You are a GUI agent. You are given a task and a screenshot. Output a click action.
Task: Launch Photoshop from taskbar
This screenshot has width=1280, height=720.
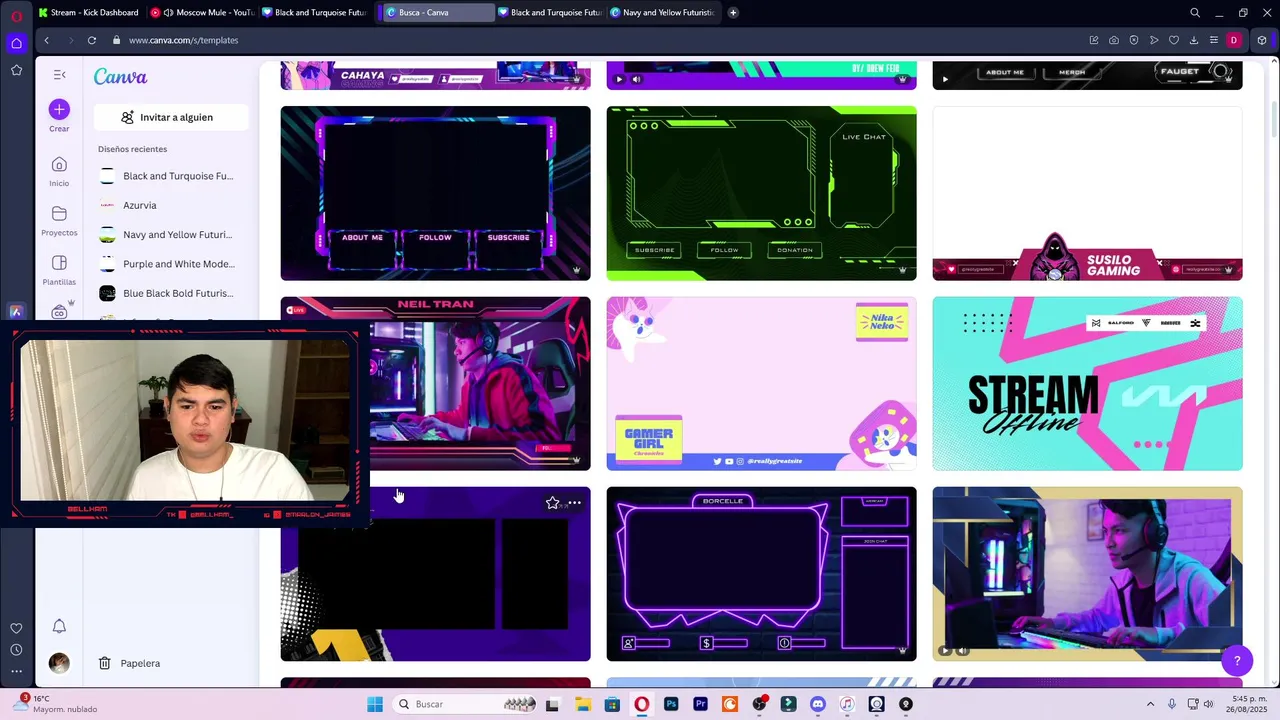[671, 704]
